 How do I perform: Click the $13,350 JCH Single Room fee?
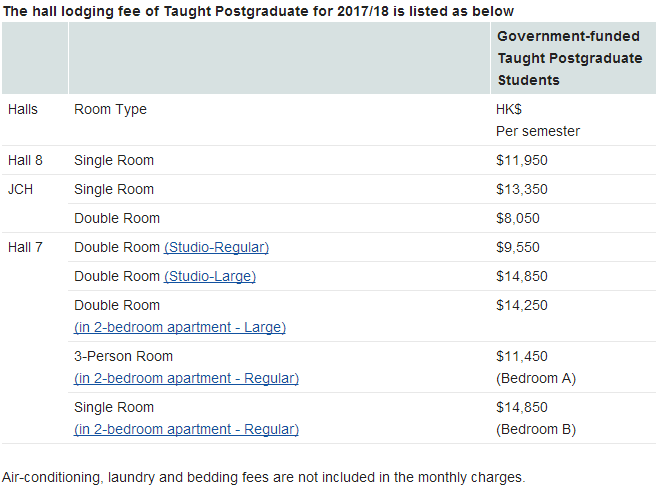pyautogui.click(x=522, y=189)
